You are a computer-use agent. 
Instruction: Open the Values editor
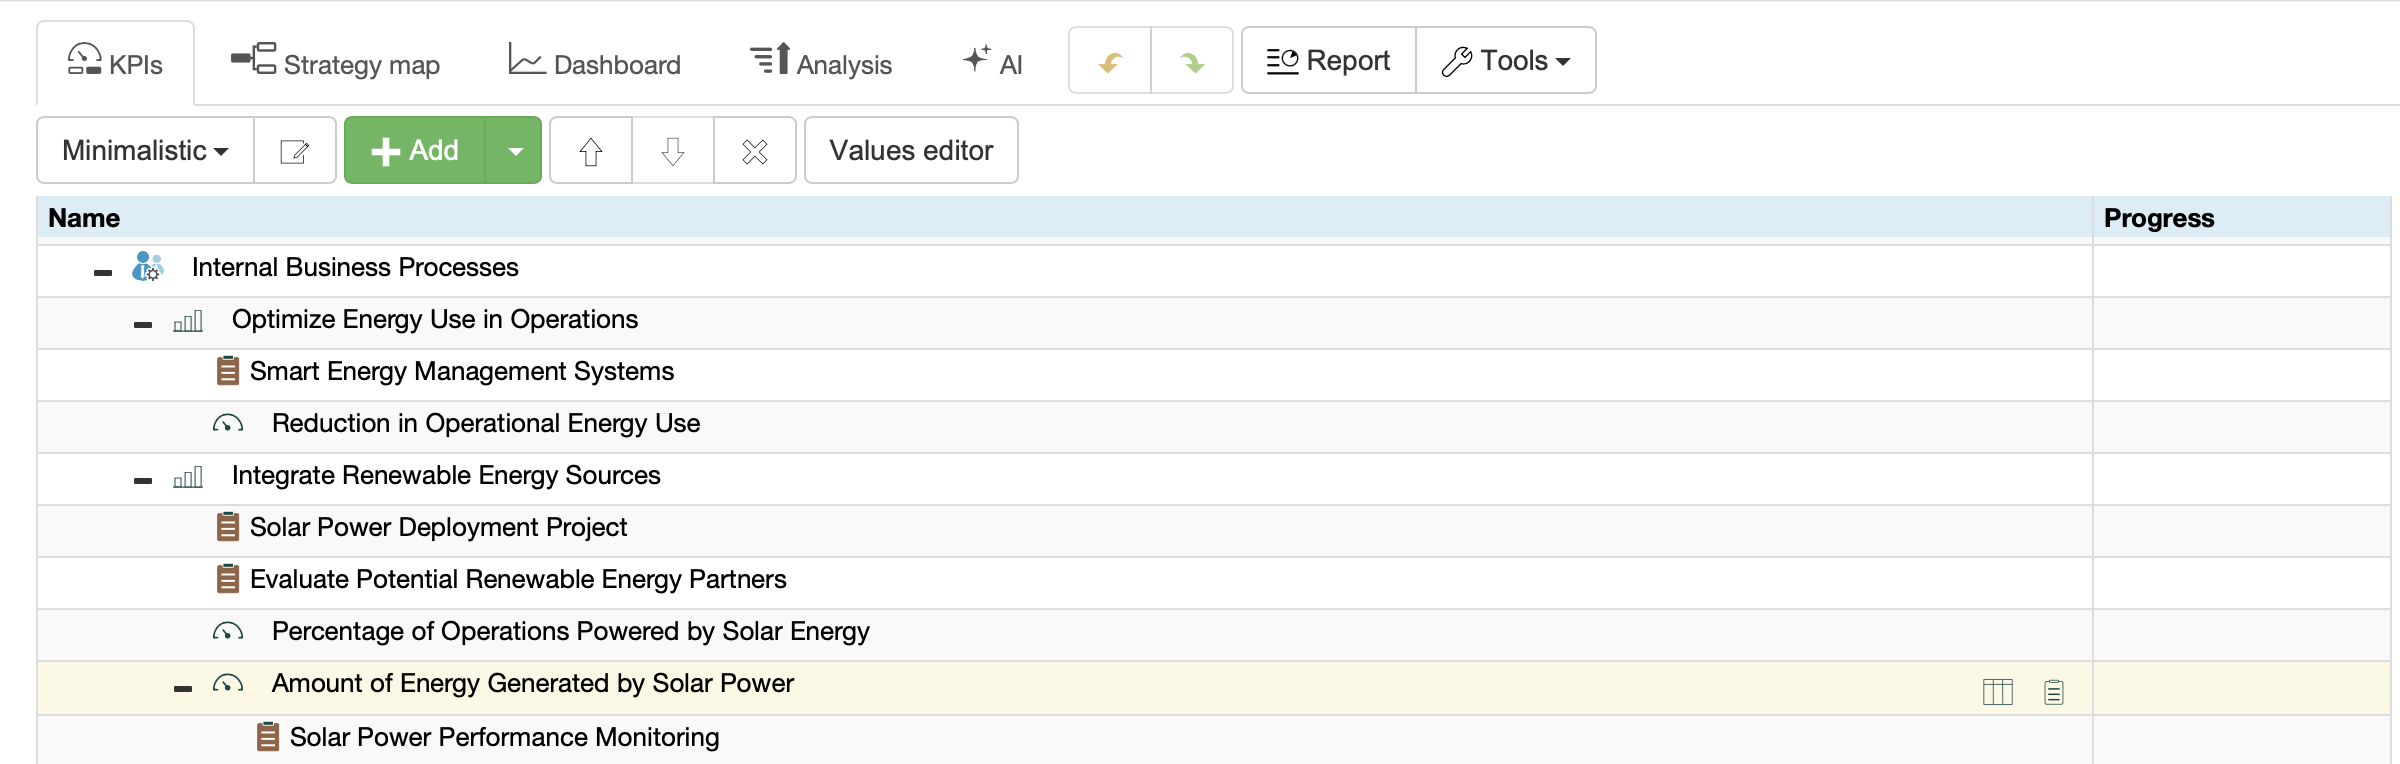(x=911, y=151)
